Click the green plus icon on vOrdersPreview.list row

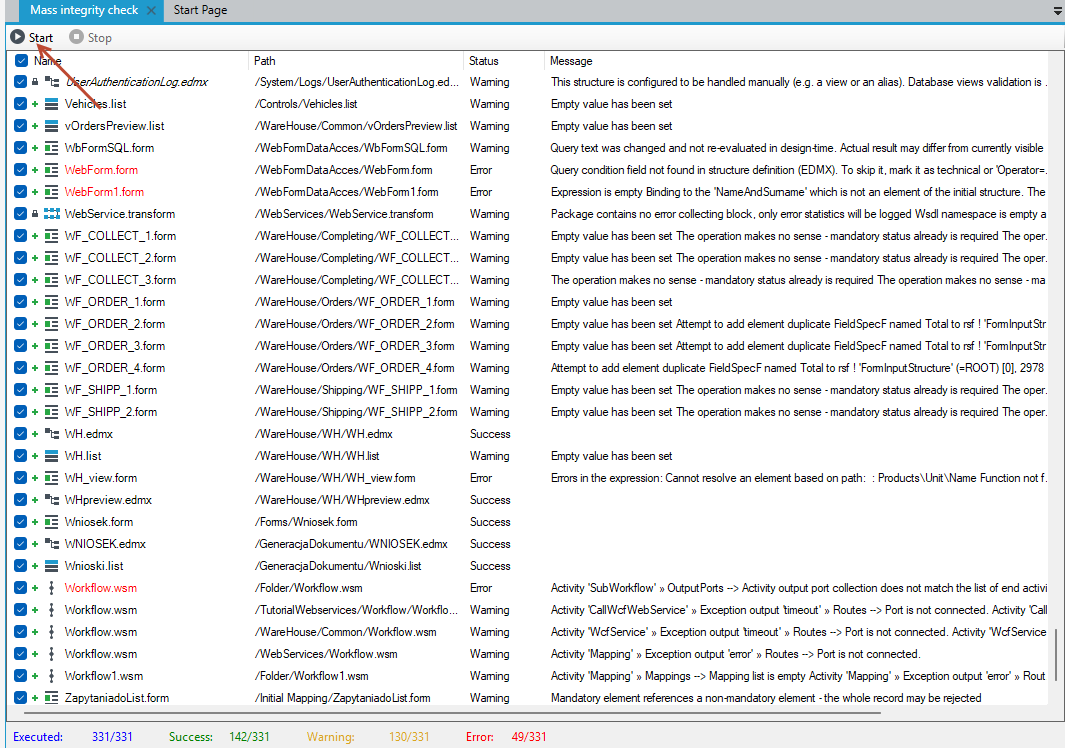[35, 126]
